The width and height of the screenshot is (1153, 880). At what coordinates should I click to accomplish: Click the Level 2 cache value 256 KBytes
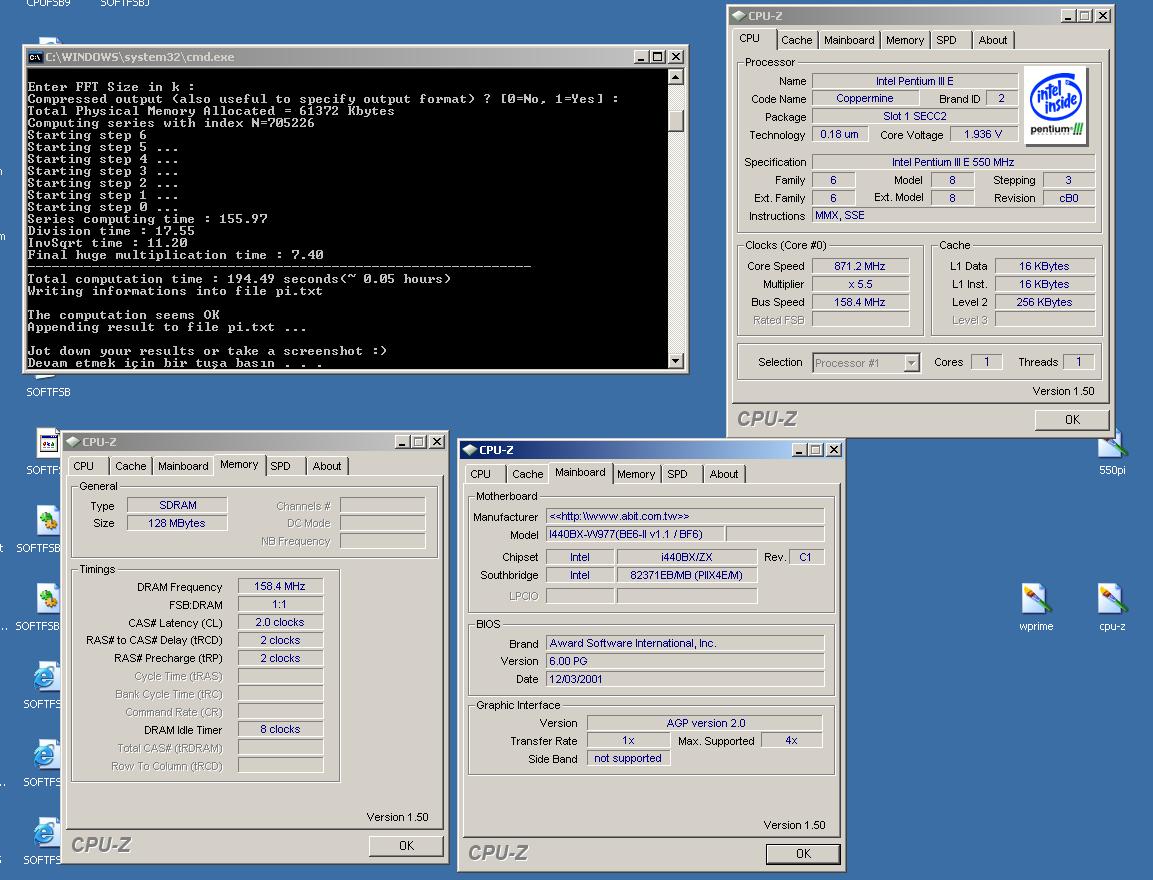[x=1044, y=302]
